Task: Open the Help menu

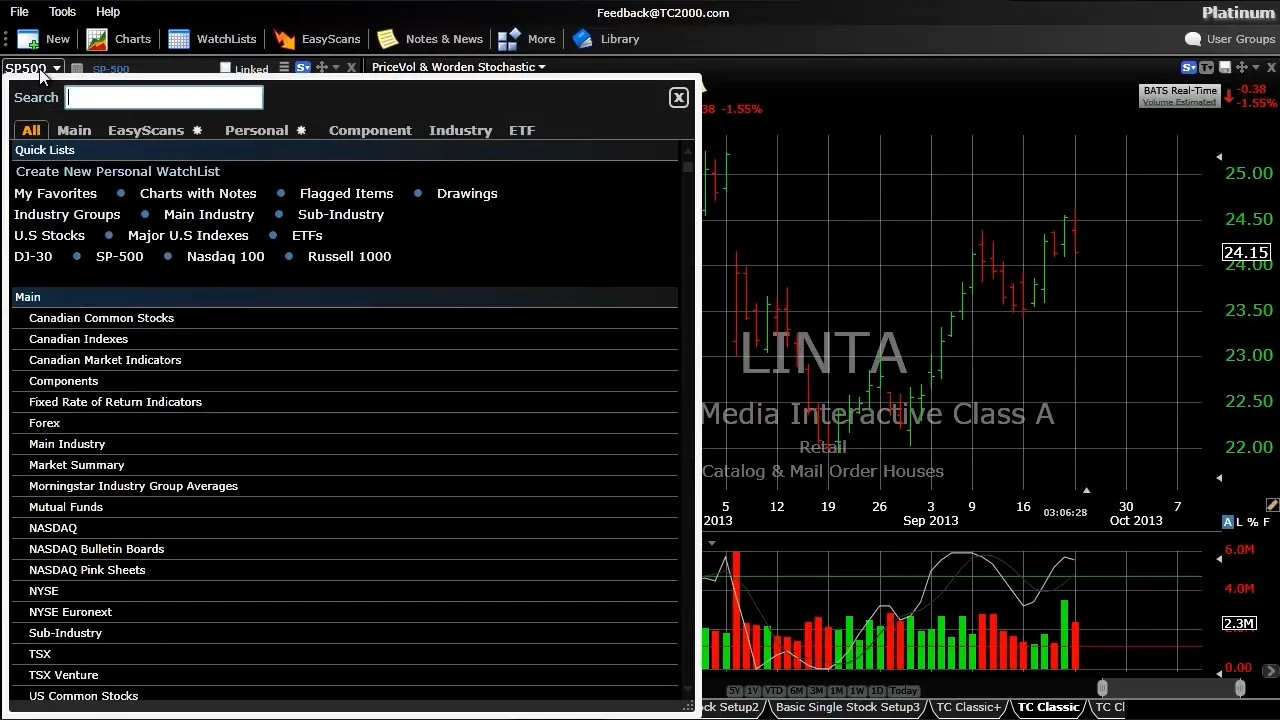Action: 108,12
